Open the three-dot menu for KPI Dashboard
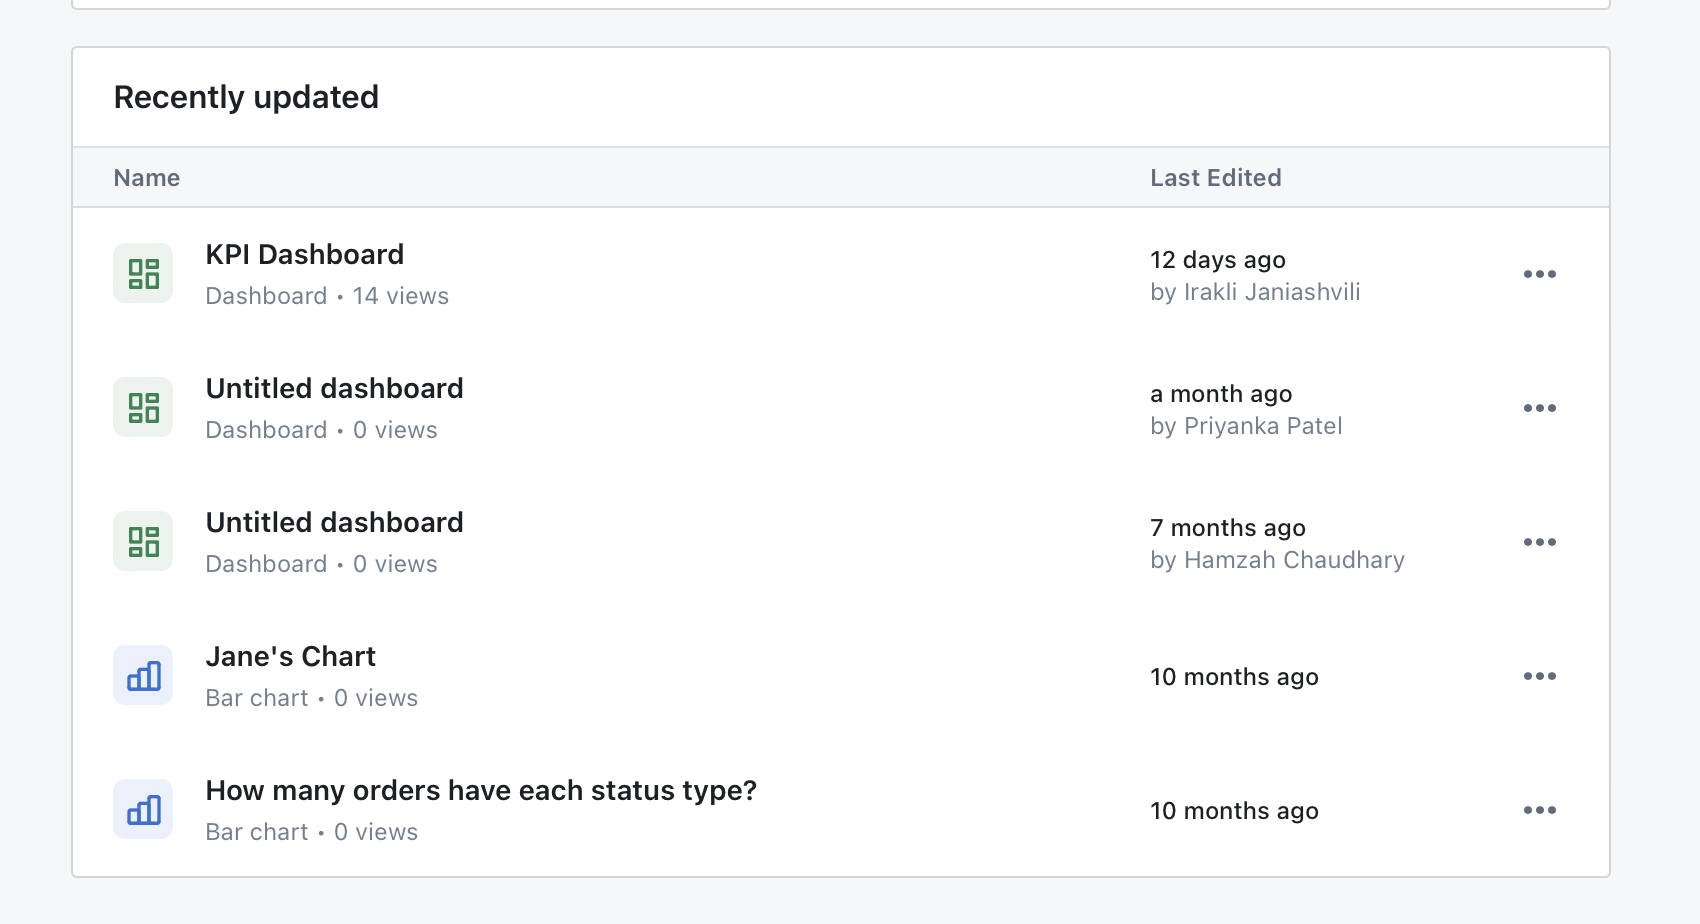The height and width of the screenshot is (924, 1700). click(1540, 273)
